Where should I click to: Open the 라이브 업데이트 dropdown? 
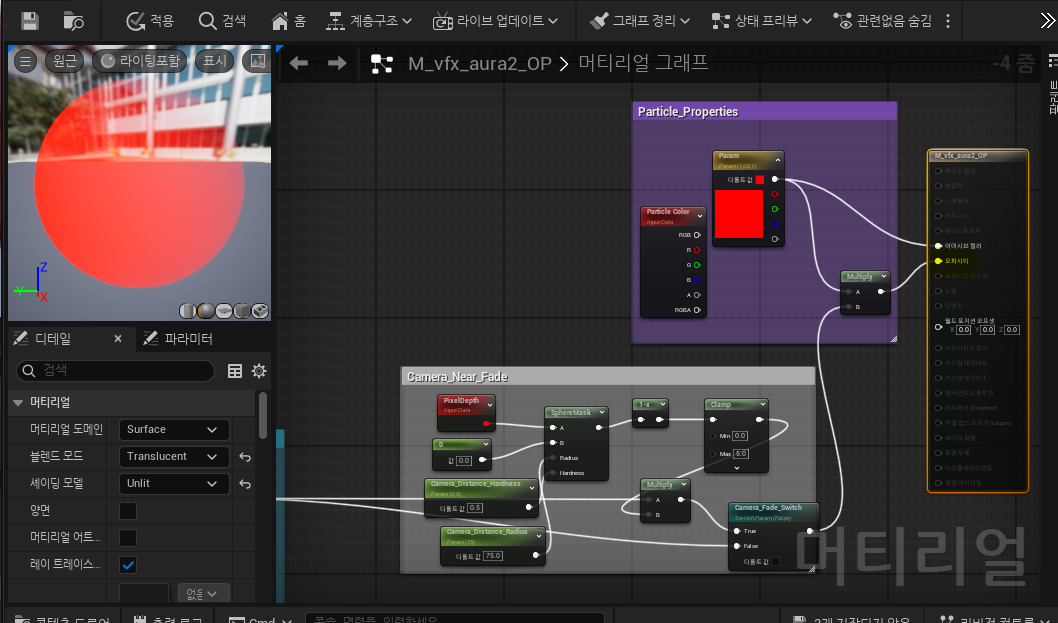tap(495, 21)
